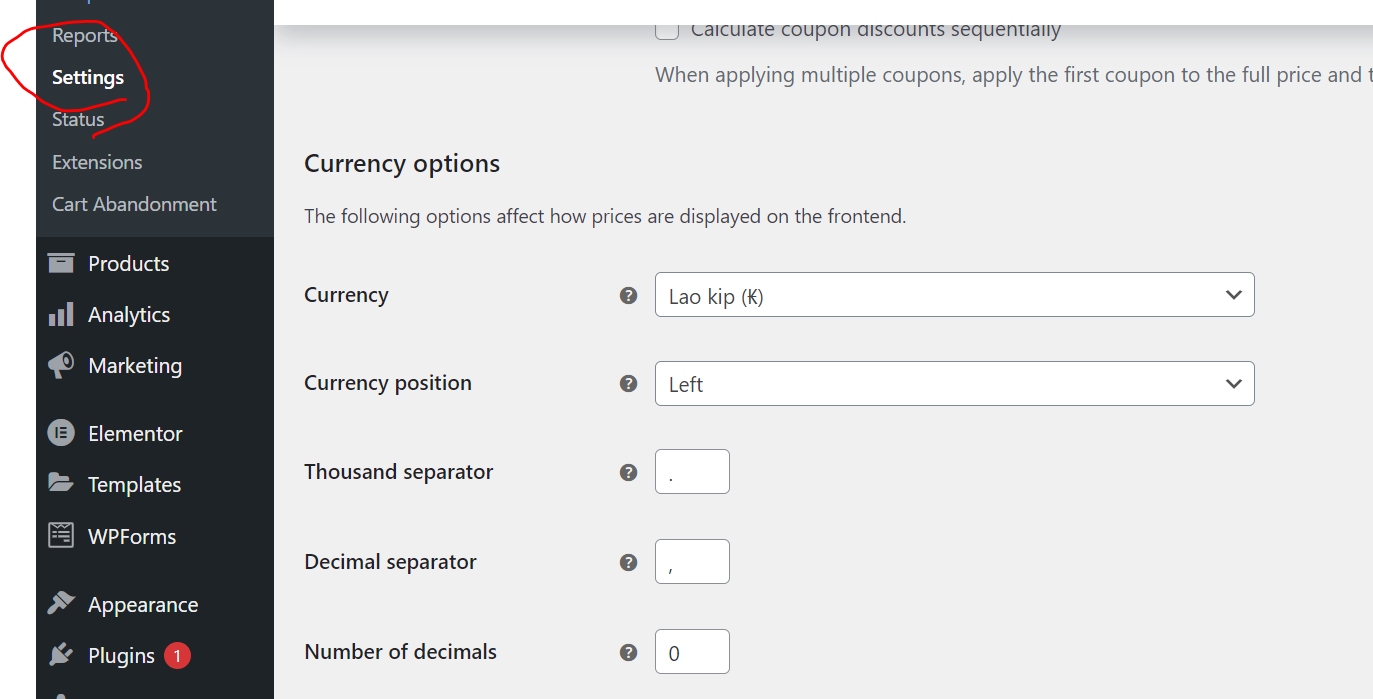Open the Currency dropdown showing Lao kip
Screen dimensions: 1373x699
point(954,295)
